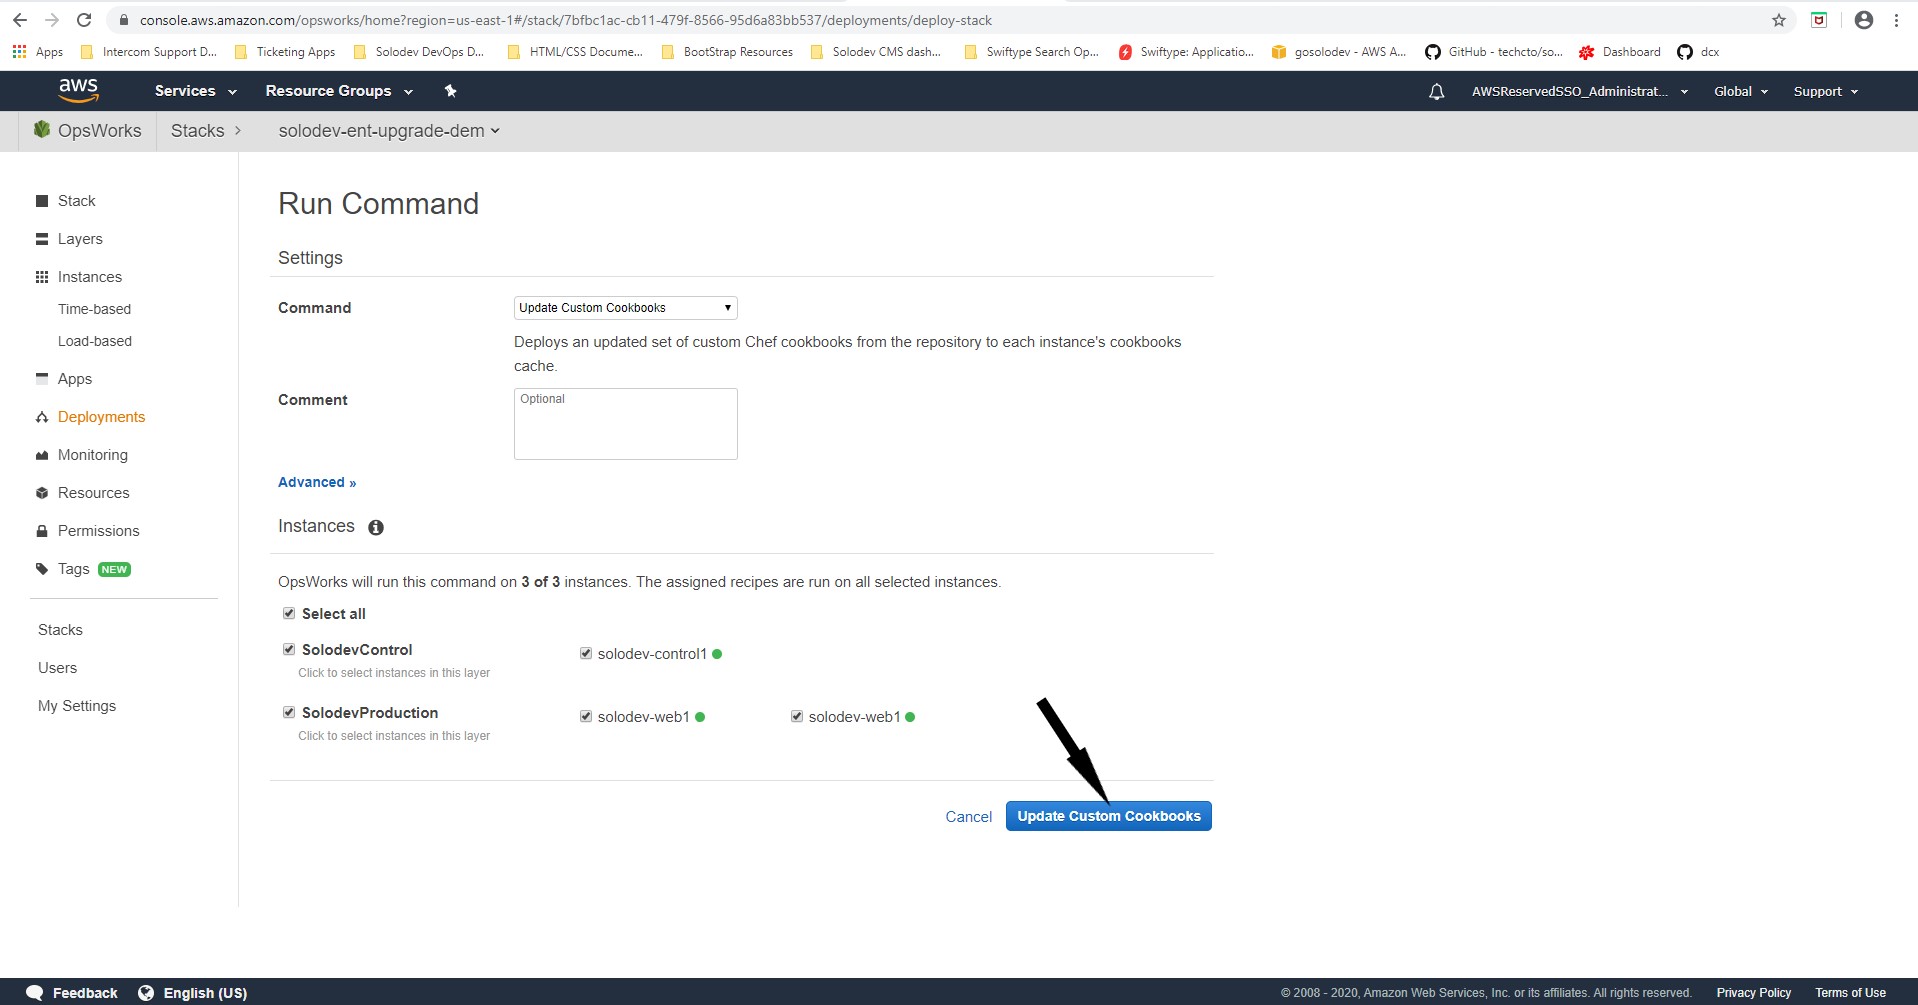Open Users in the sidebar
Viewport: 1918px width, 1005px height.
[x=57, y=668]
